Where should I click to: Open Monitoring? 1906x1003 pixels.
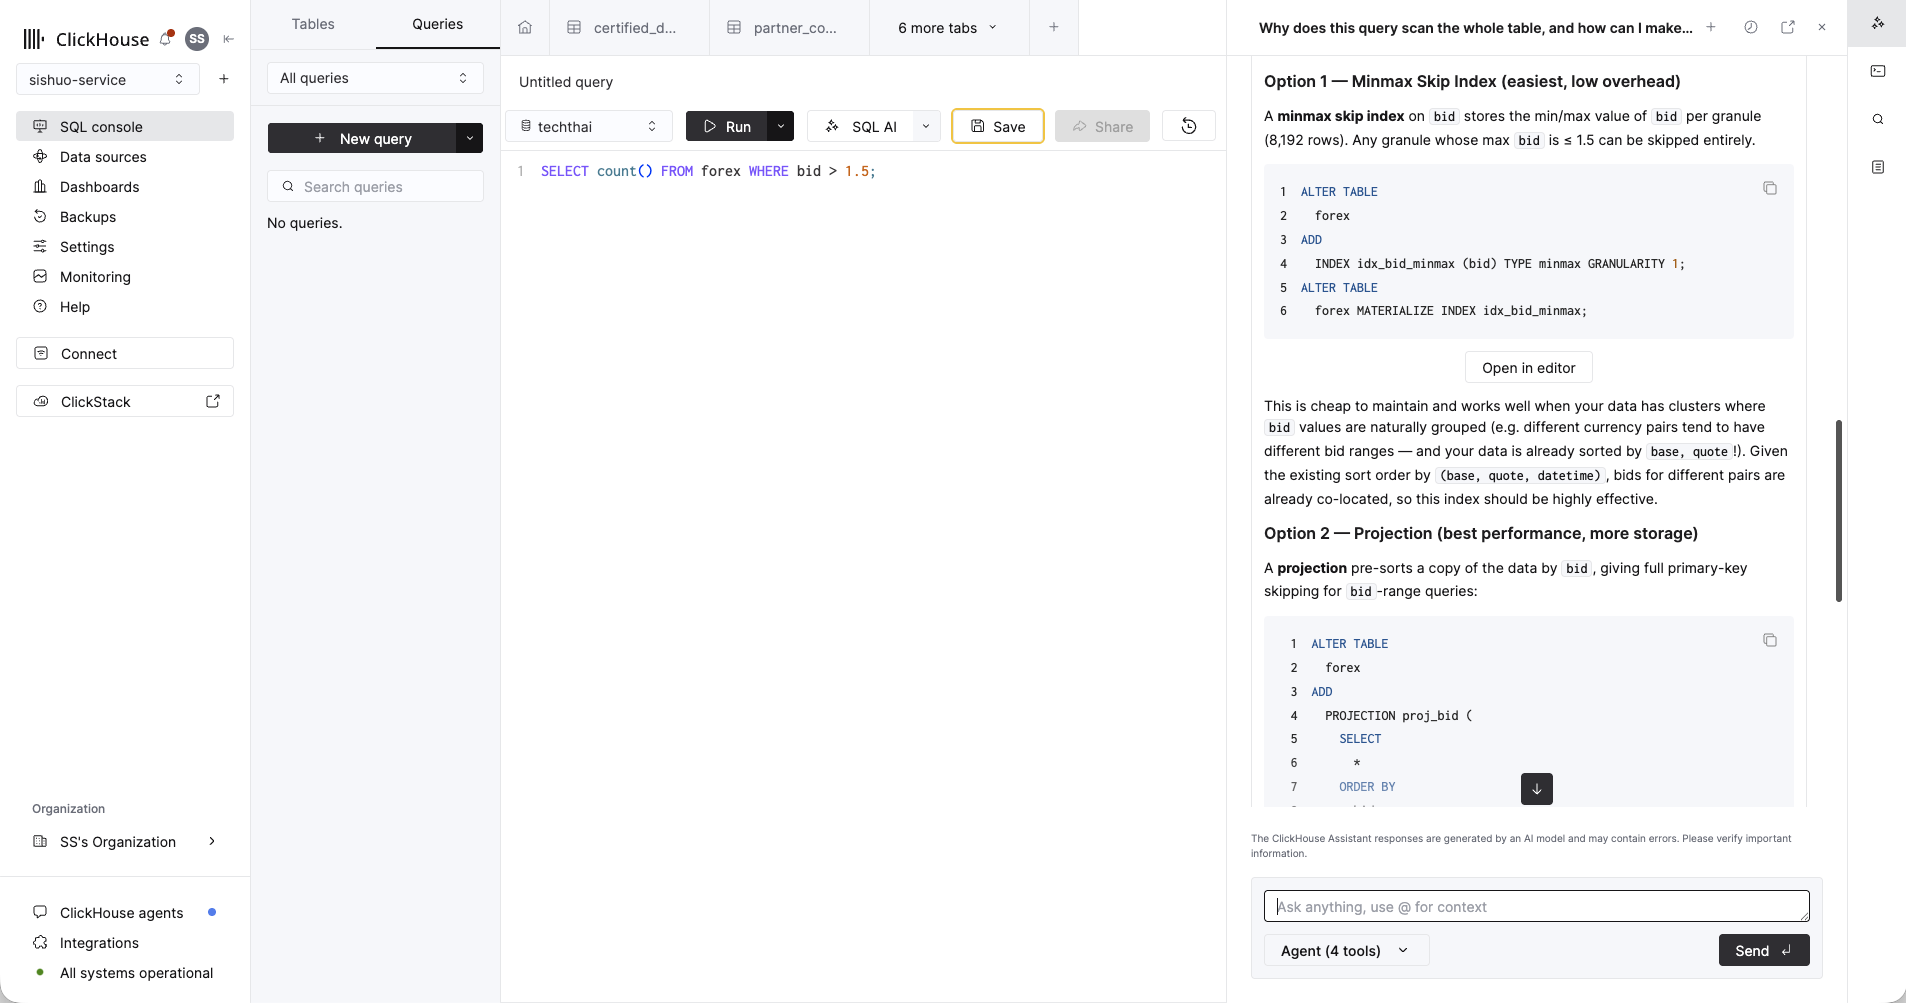point(125,276)
